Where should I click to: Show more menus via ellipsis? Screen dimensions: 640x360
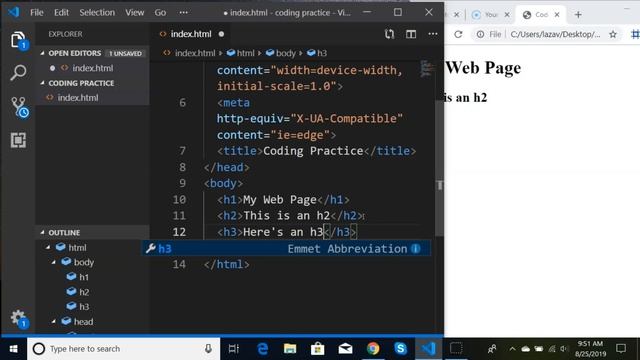tap(184, 13)
